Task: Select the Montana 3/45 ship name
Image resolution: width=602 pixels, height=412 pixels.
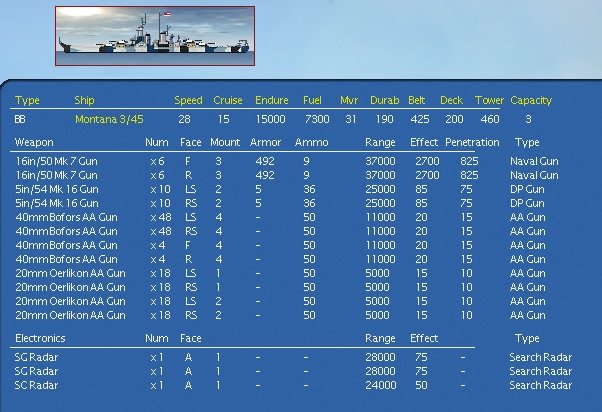Action: [x=109, y=119]
